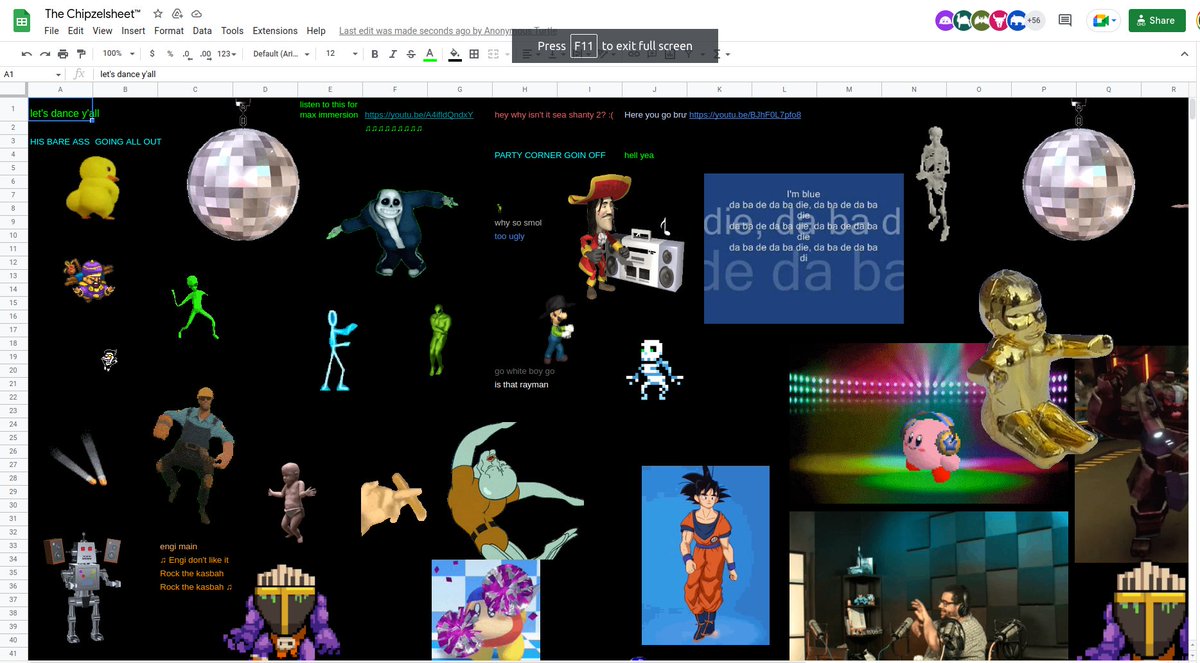Viewport: 1200px width, 663px height.
Task: Open the zoom 100% dropdown
Action: [116, 54]
